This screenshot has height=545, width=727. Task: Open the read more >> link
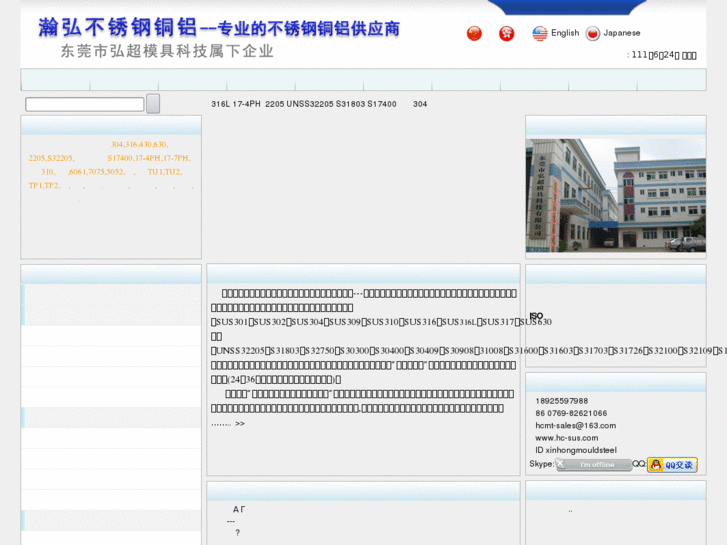(240, 423)
